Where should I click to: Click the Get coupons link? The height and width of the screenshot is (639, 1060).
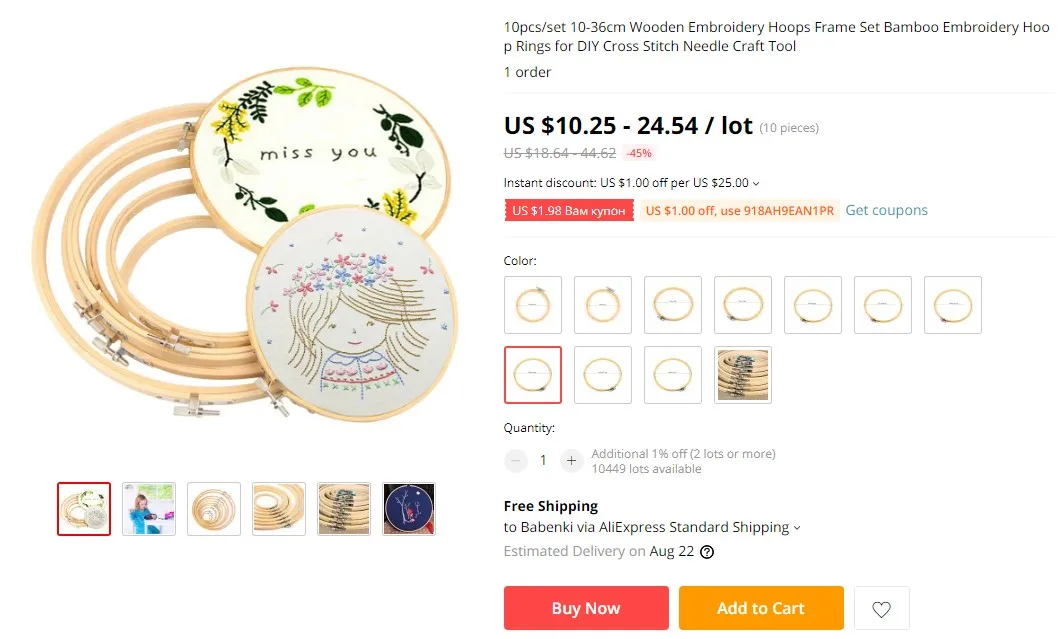pyautogui.click(x=886, y=210)
